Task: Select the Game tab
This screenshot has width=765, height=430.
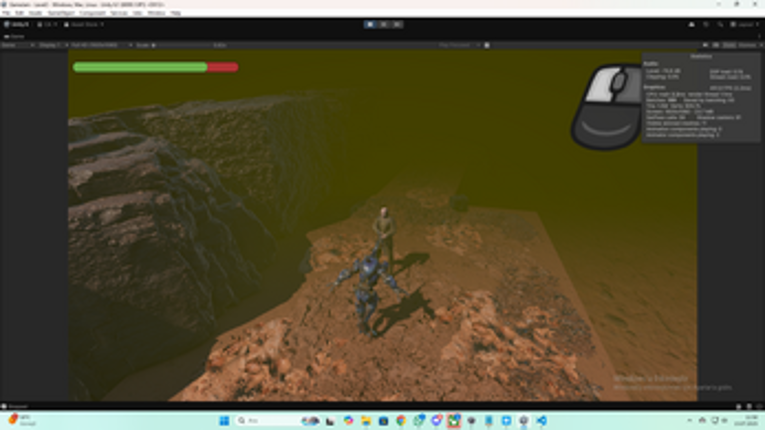Action: pyautogui.click(x=14, y=36)
